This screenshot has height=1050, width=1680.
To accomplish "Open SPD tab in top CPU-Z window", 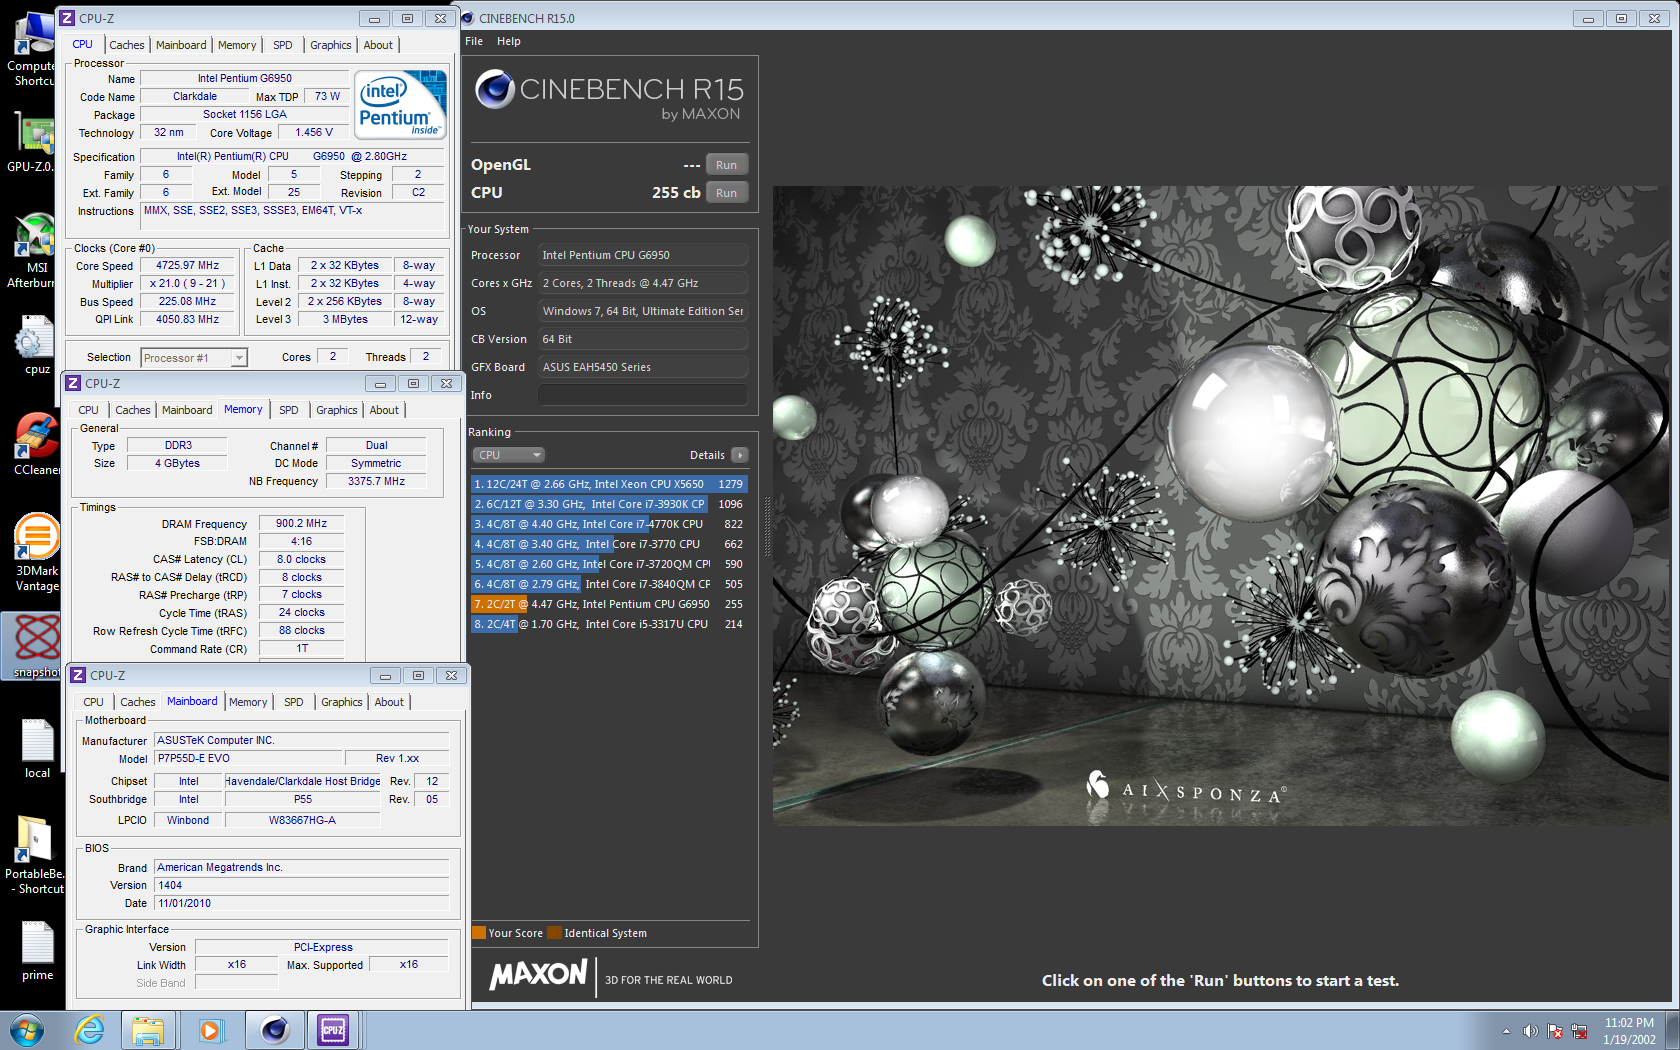I will coord(283,45).
